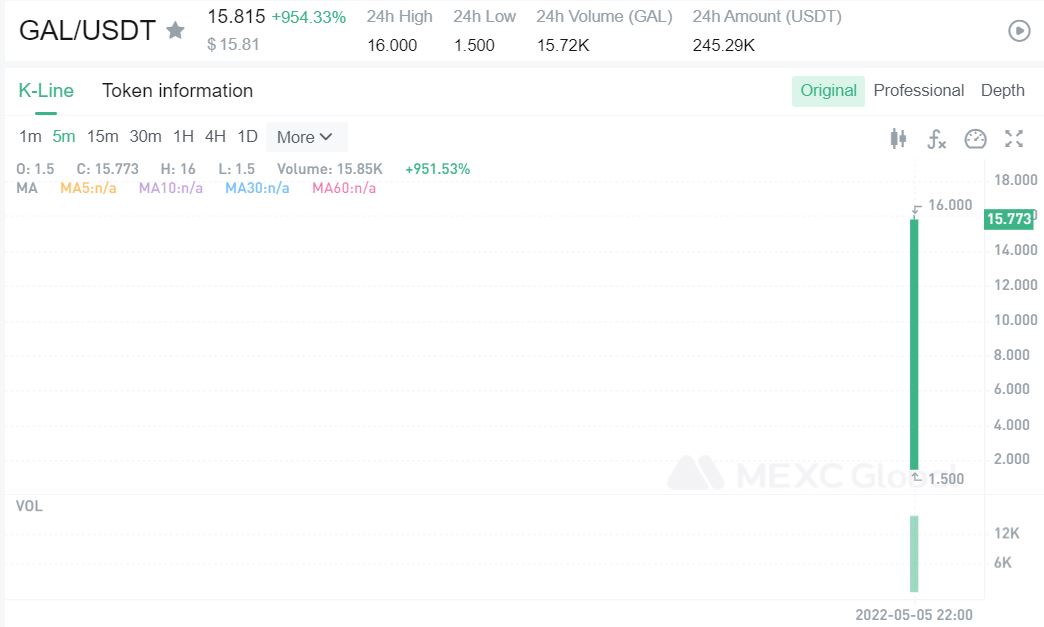Click the GAL/USDT pair title

coord(87,30)
